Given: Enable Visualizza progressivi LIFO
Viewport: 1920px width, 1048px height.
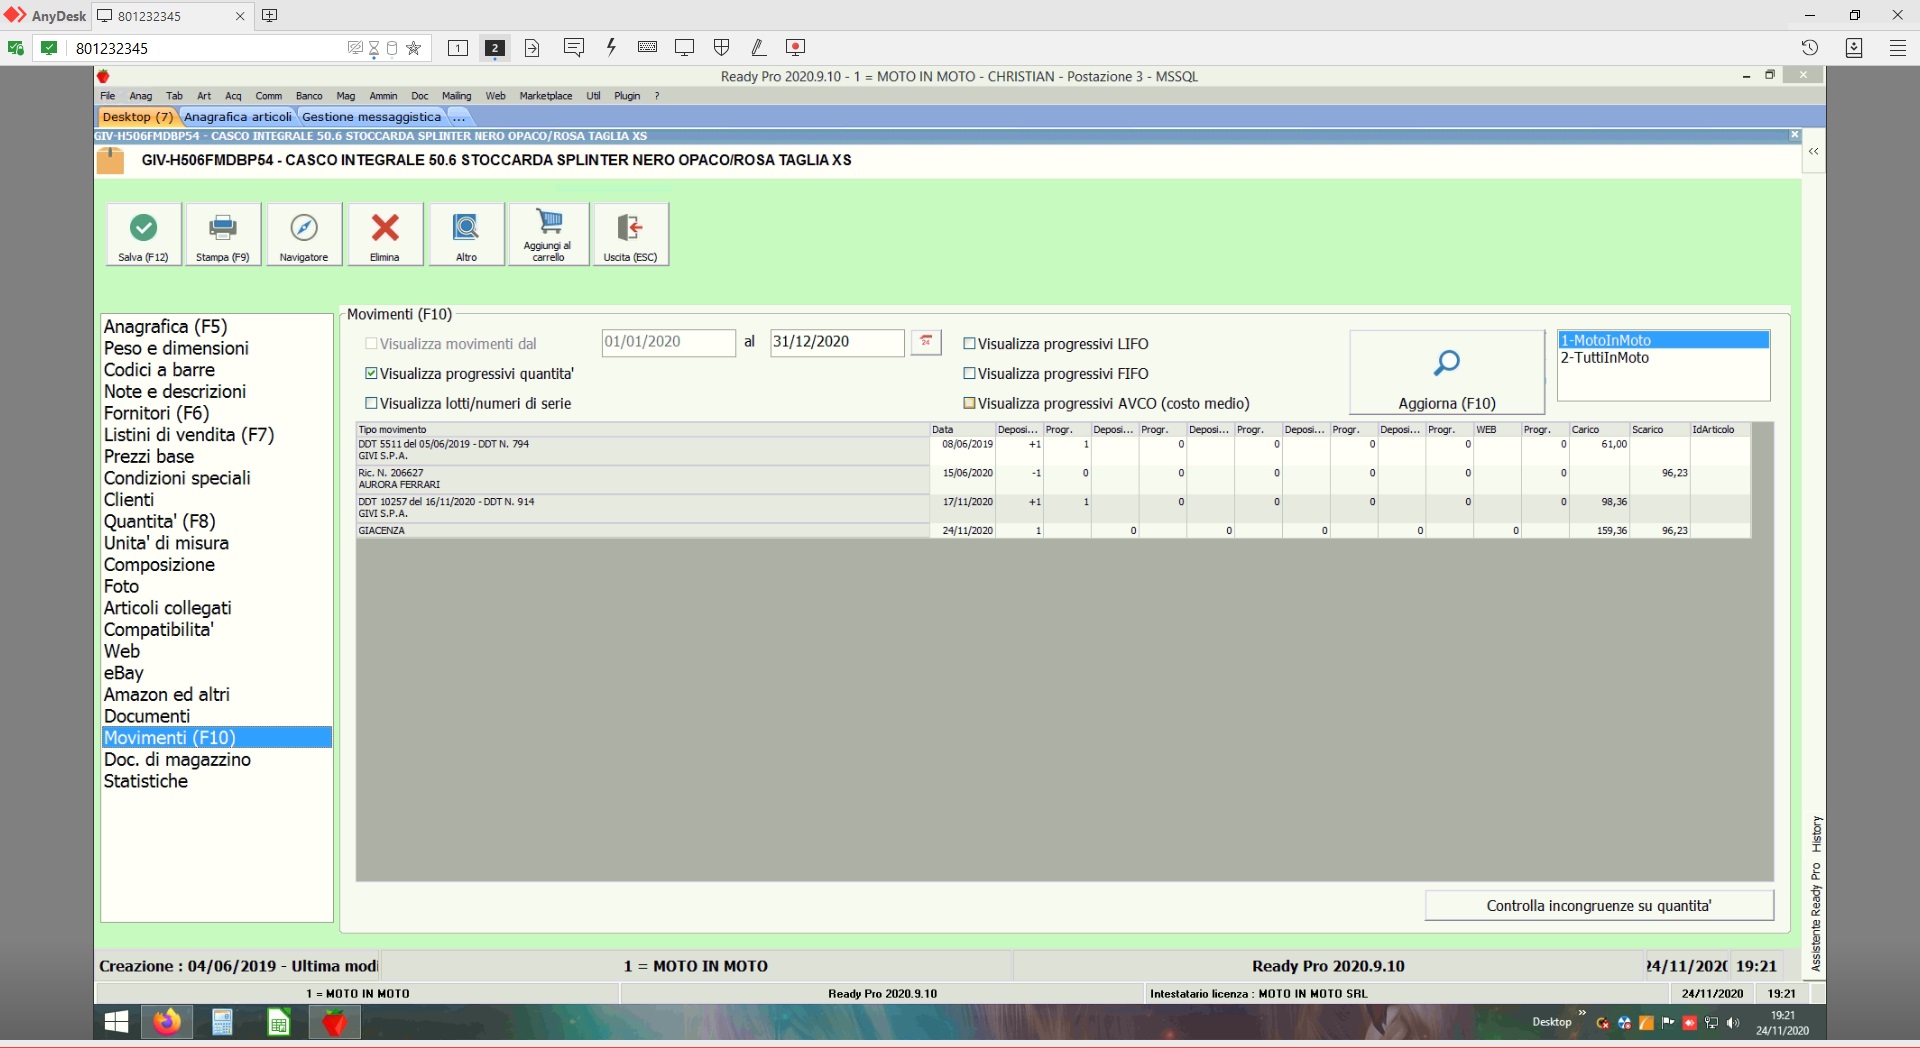Looking at the screenshot, I should [x=969, y=343].
